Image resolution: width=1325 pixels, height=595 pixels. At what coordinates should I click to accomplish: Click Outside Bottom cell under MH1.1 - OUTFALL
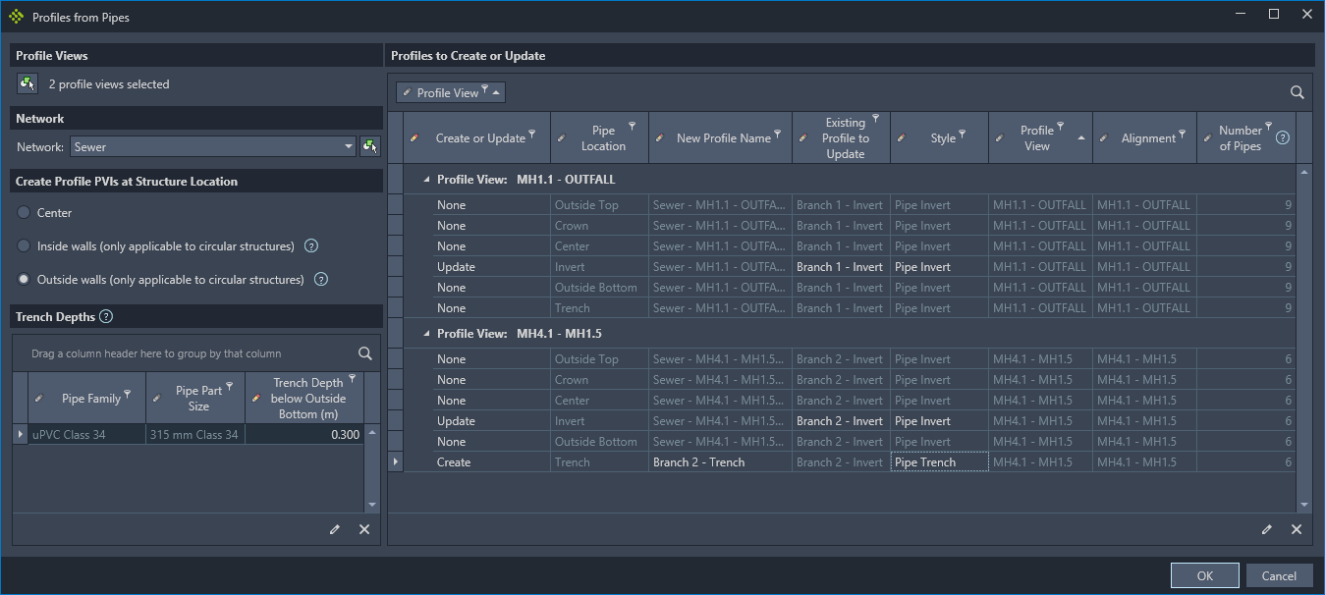point(599,287)
